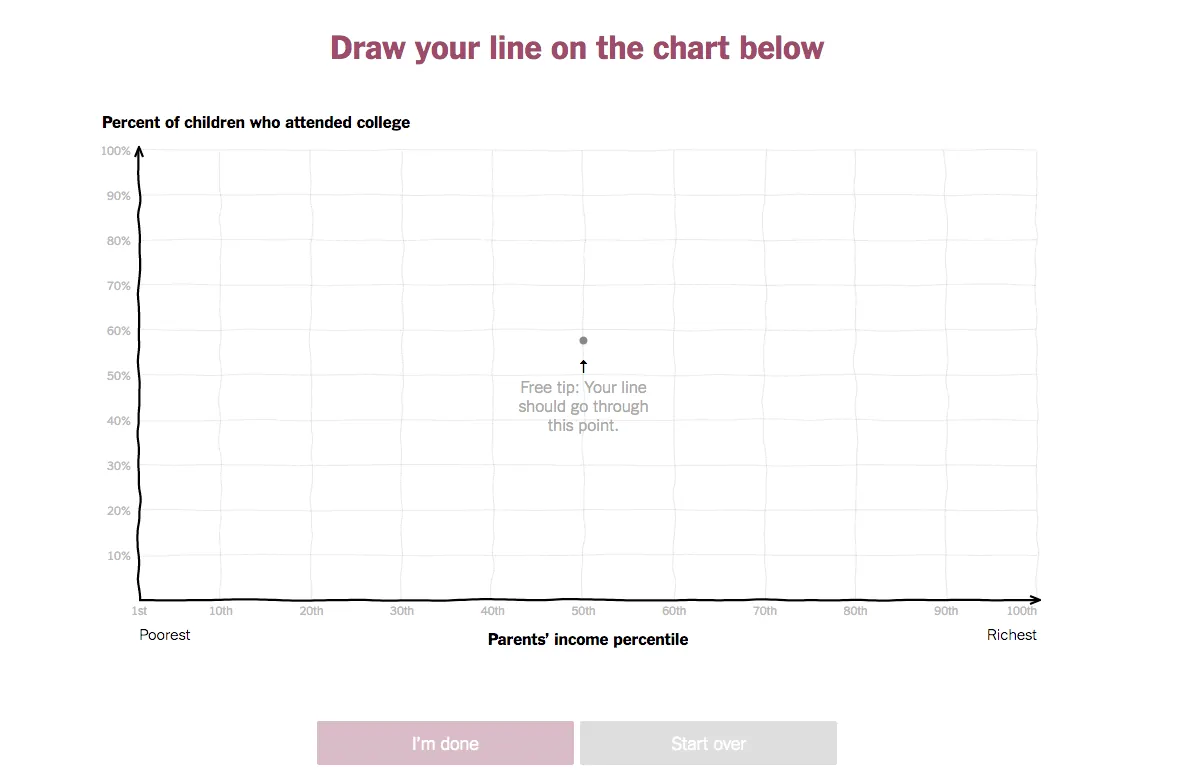Click the 1st percentile tick mark
Screen dimensions: 1184x777
click(x=139, y=600)
